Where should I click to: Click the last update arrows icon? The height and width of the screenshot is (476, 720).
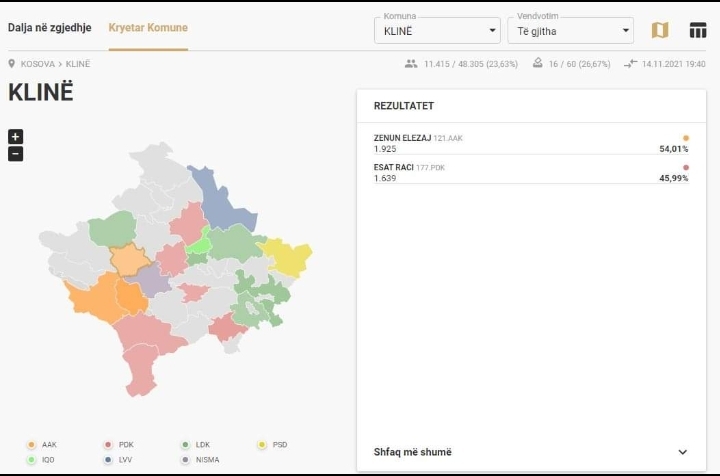click(x=630, y=63)
